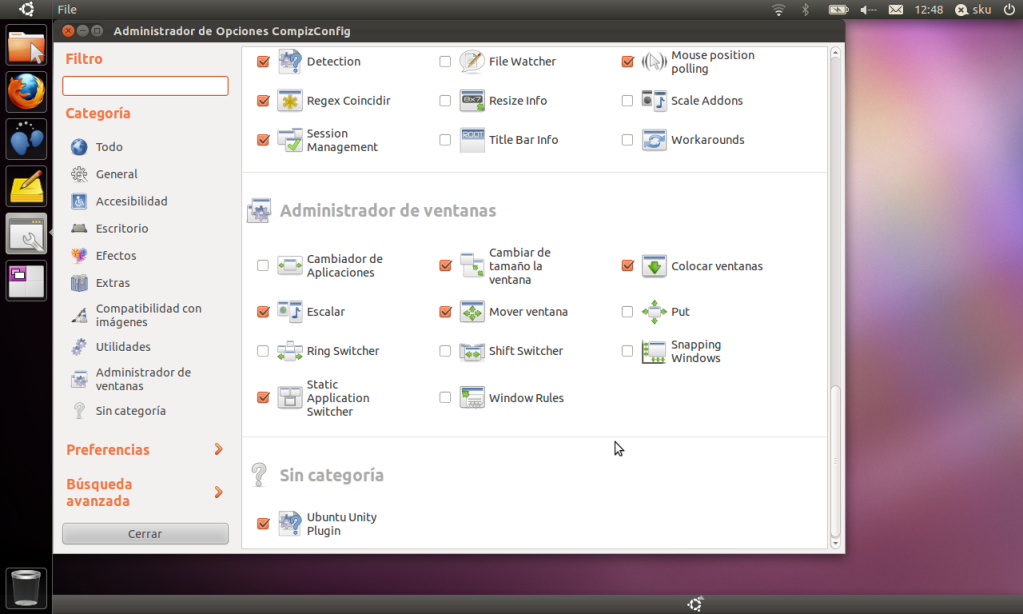
Task: Open the Colocar ventanas plugin icon
Action: click(x=654, y=266)
